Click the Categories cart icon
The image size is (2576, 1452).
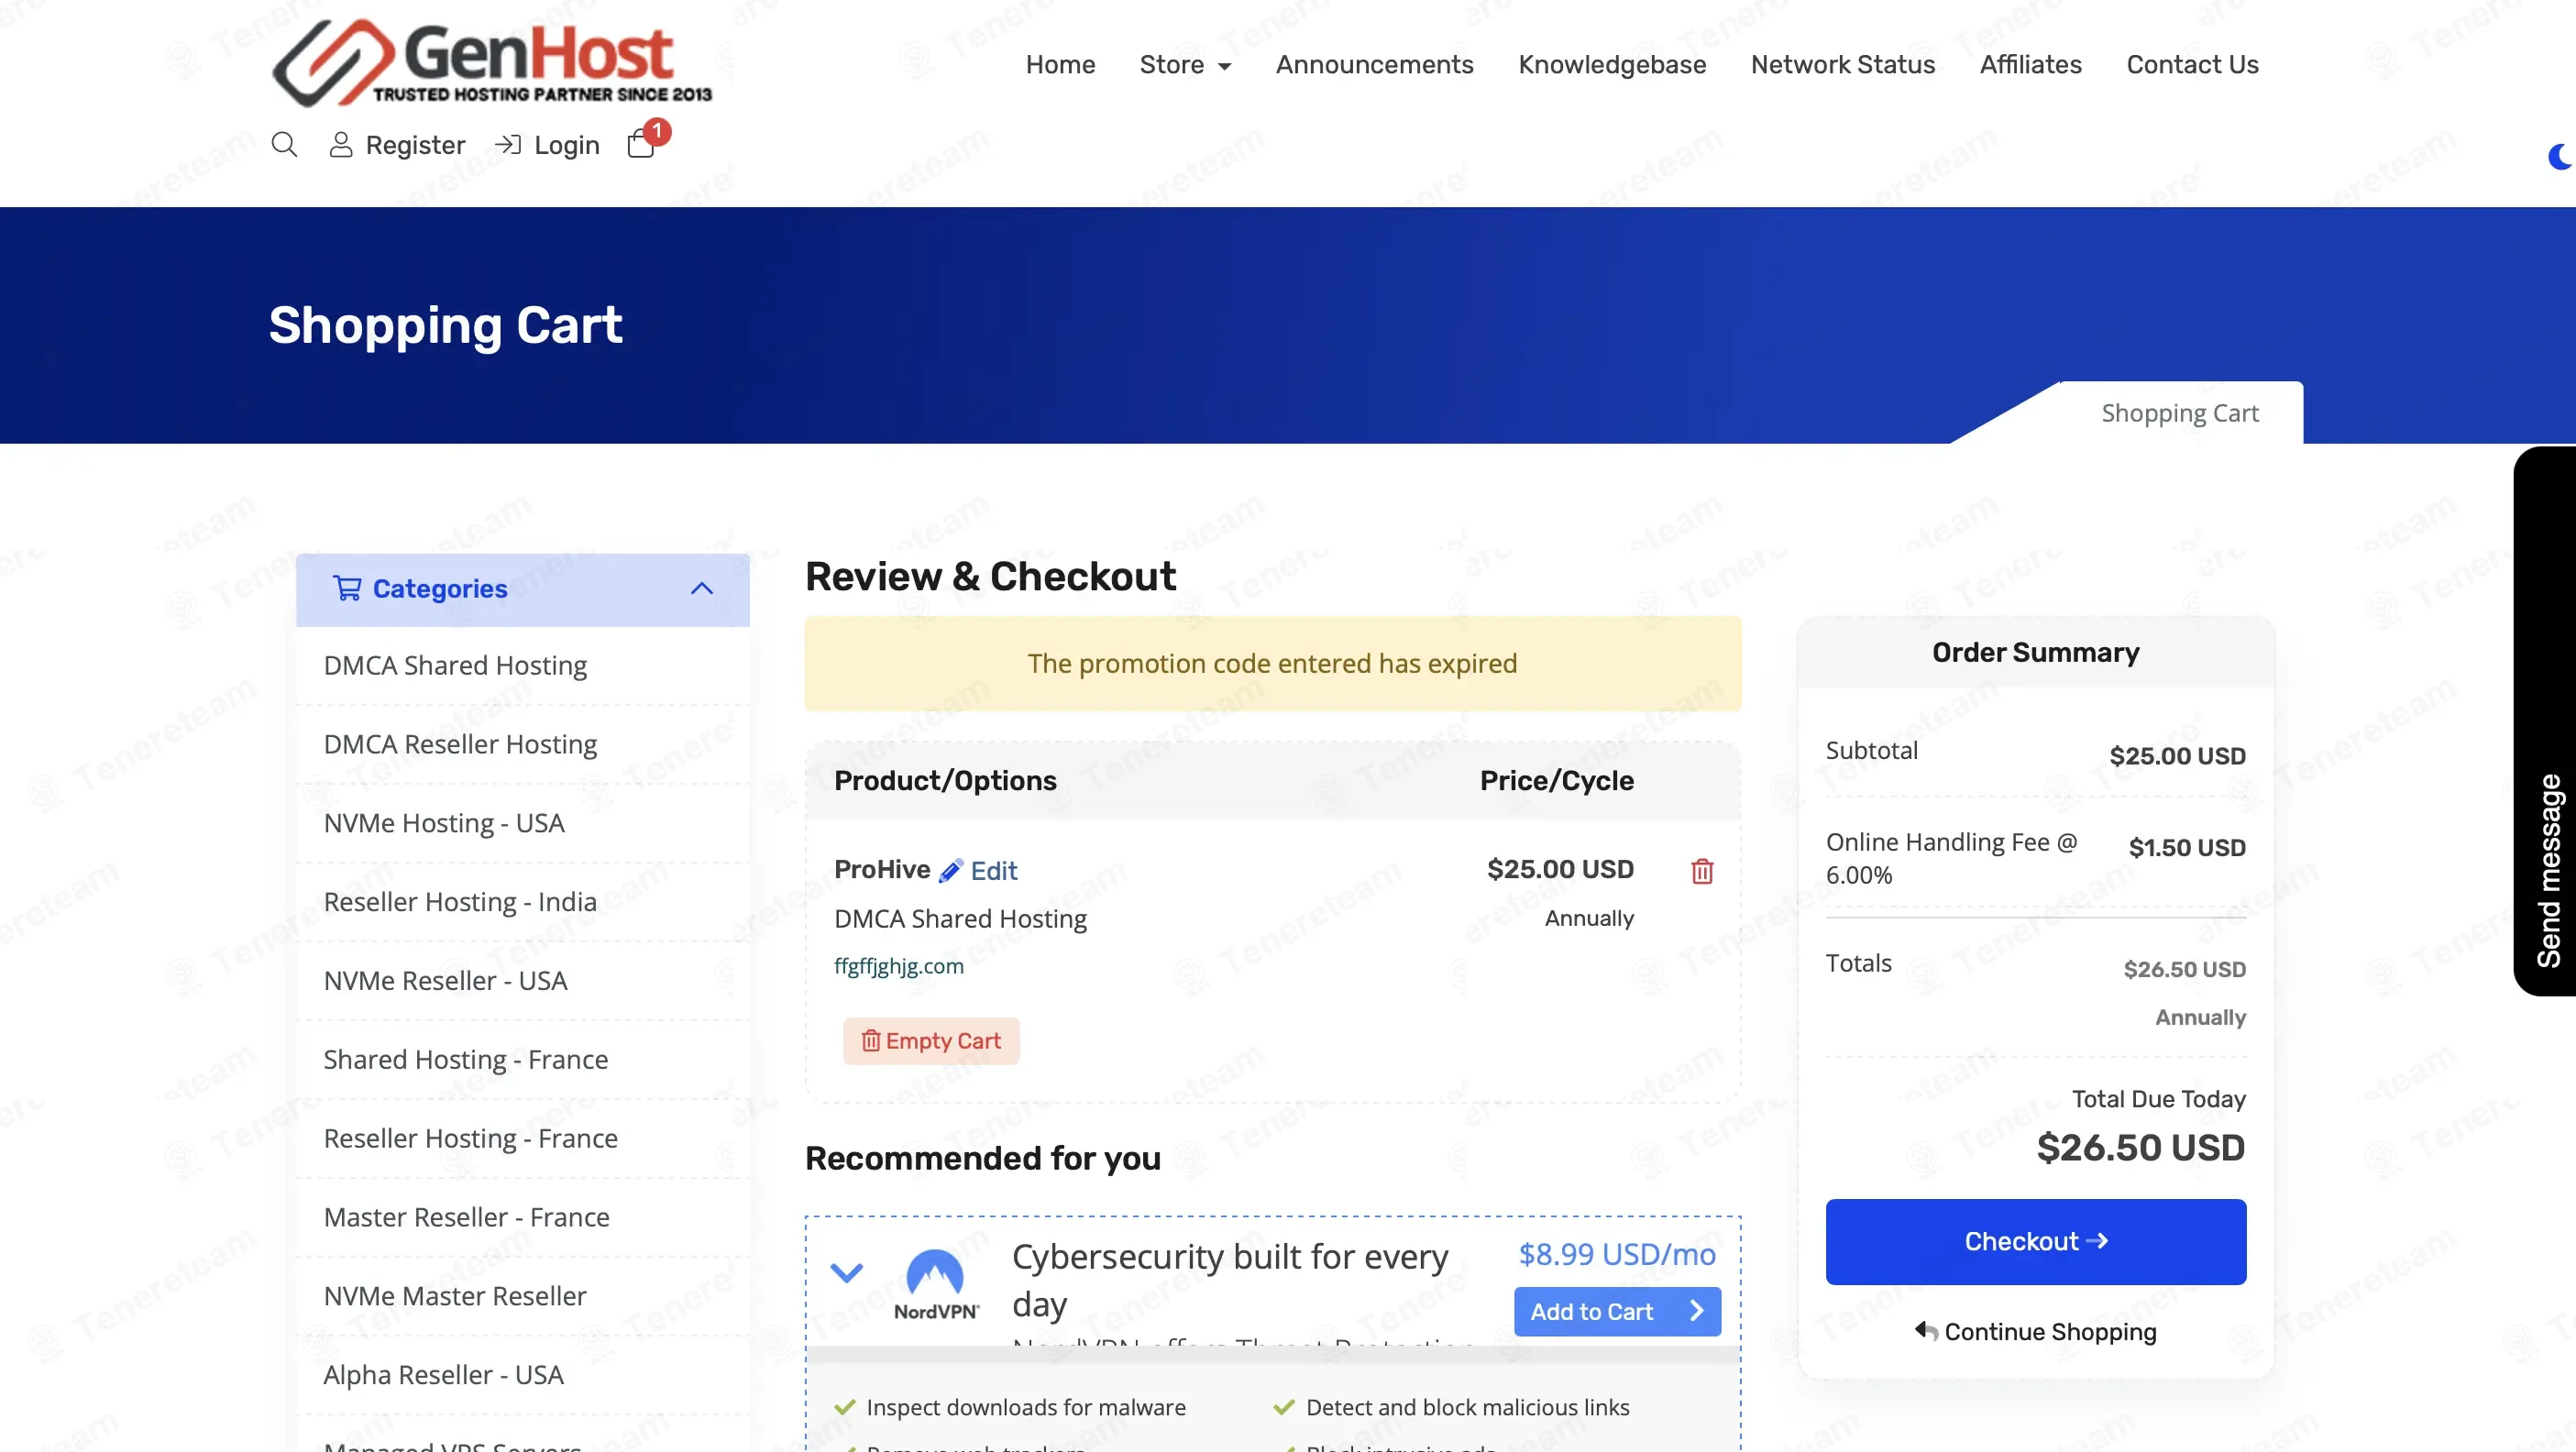pos(347,588)
